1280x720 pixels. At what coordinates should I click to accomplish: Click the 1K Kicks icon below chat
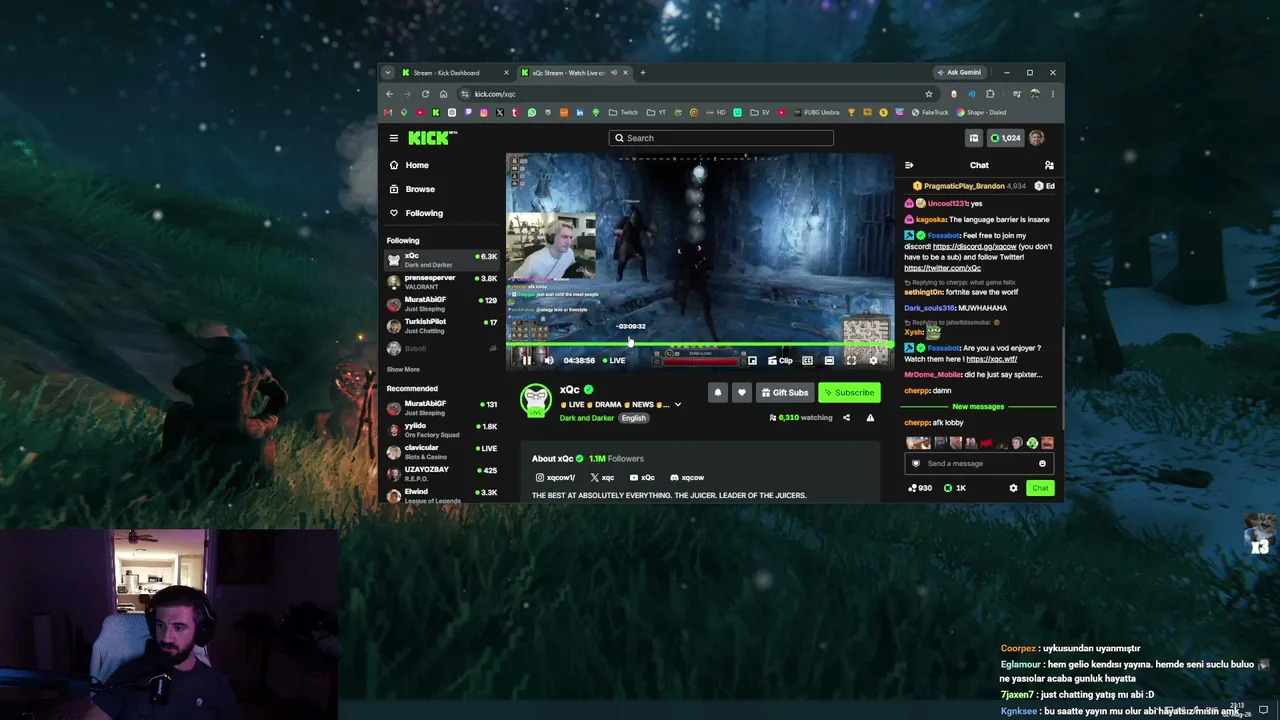pos(955,488)
